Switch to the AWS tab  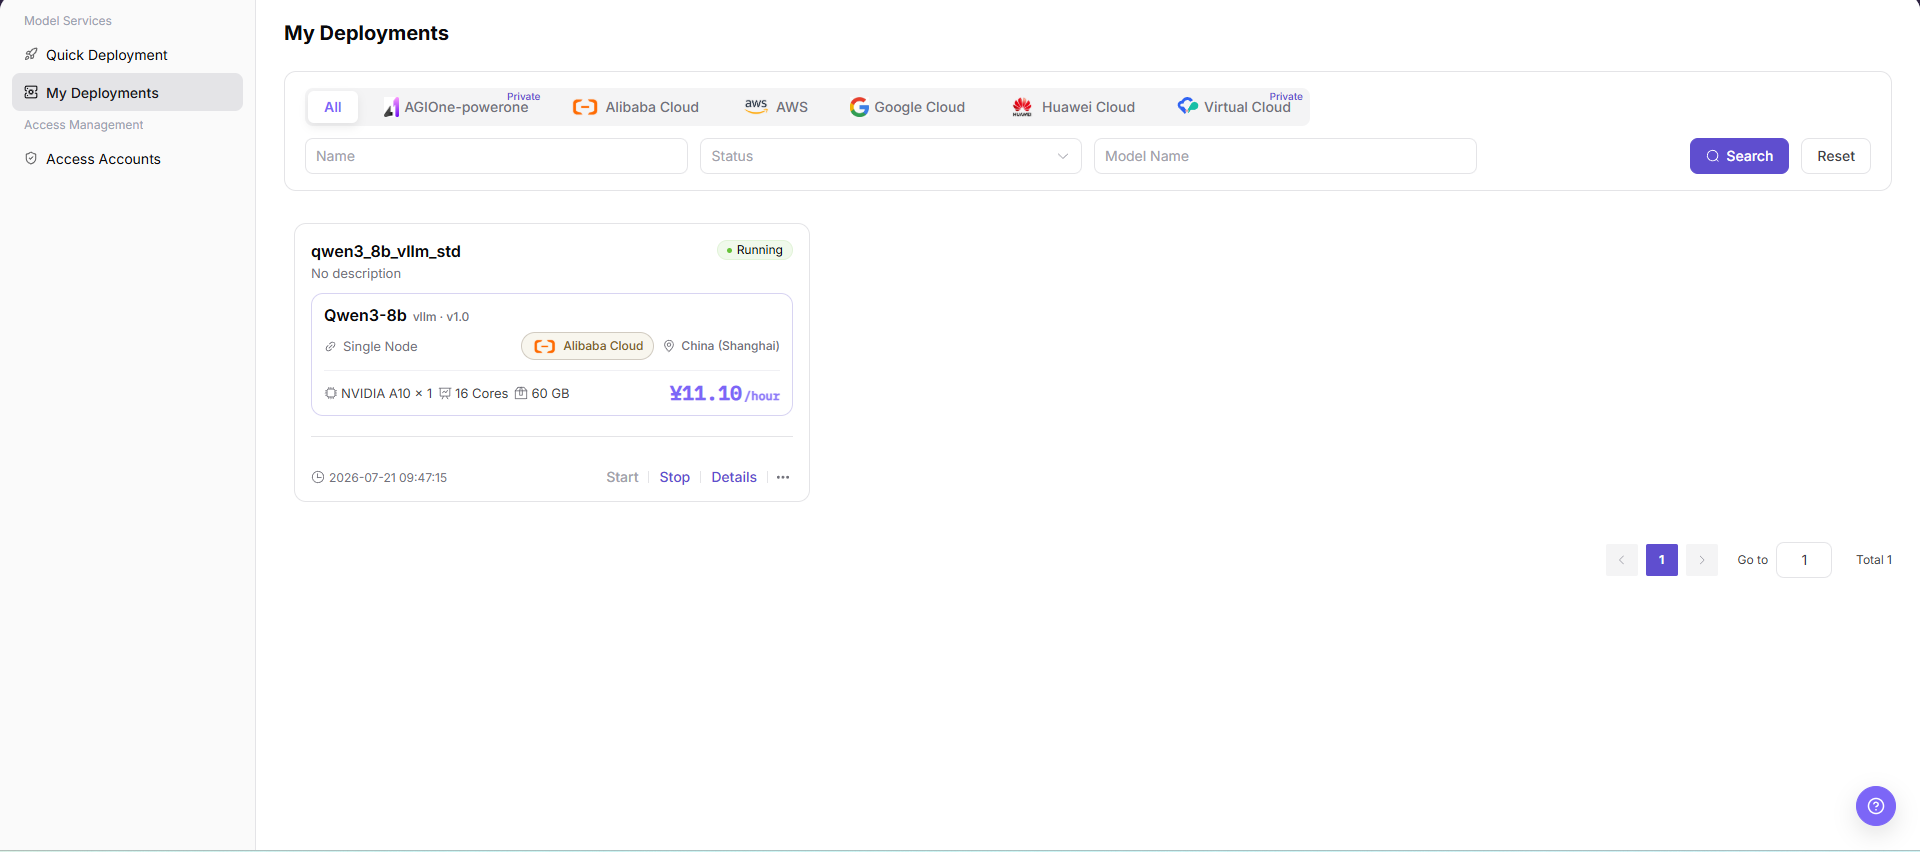(776, 107)
